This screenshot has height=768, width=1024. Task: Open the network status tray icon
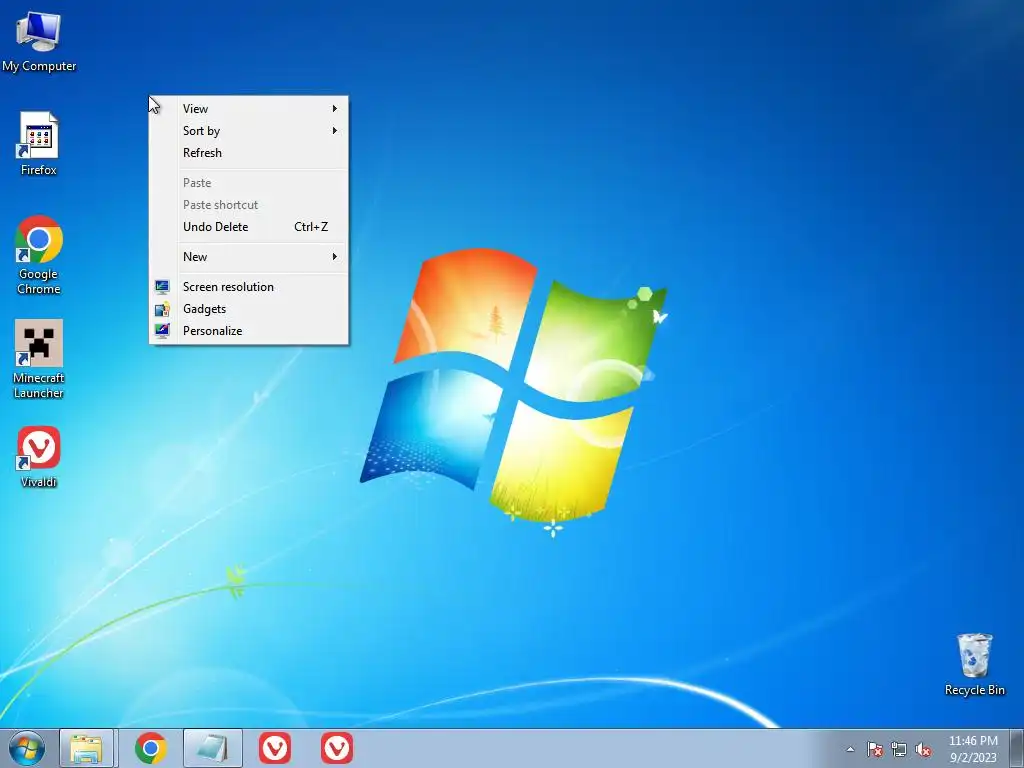click(x=899, y=749)
